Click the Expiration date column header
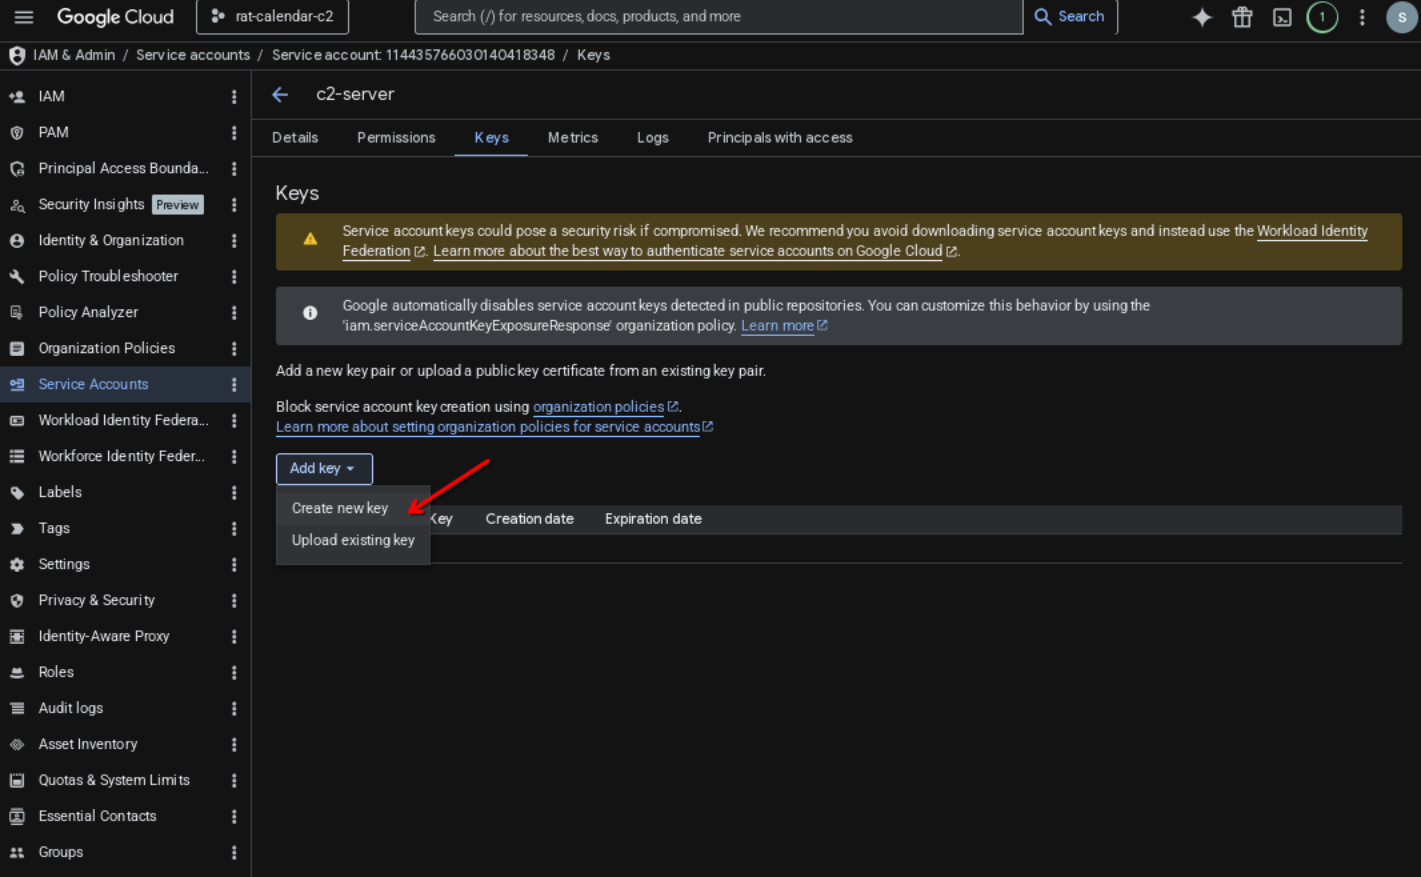The height and width of the screenshot is (877, 1421). [653, 519]
